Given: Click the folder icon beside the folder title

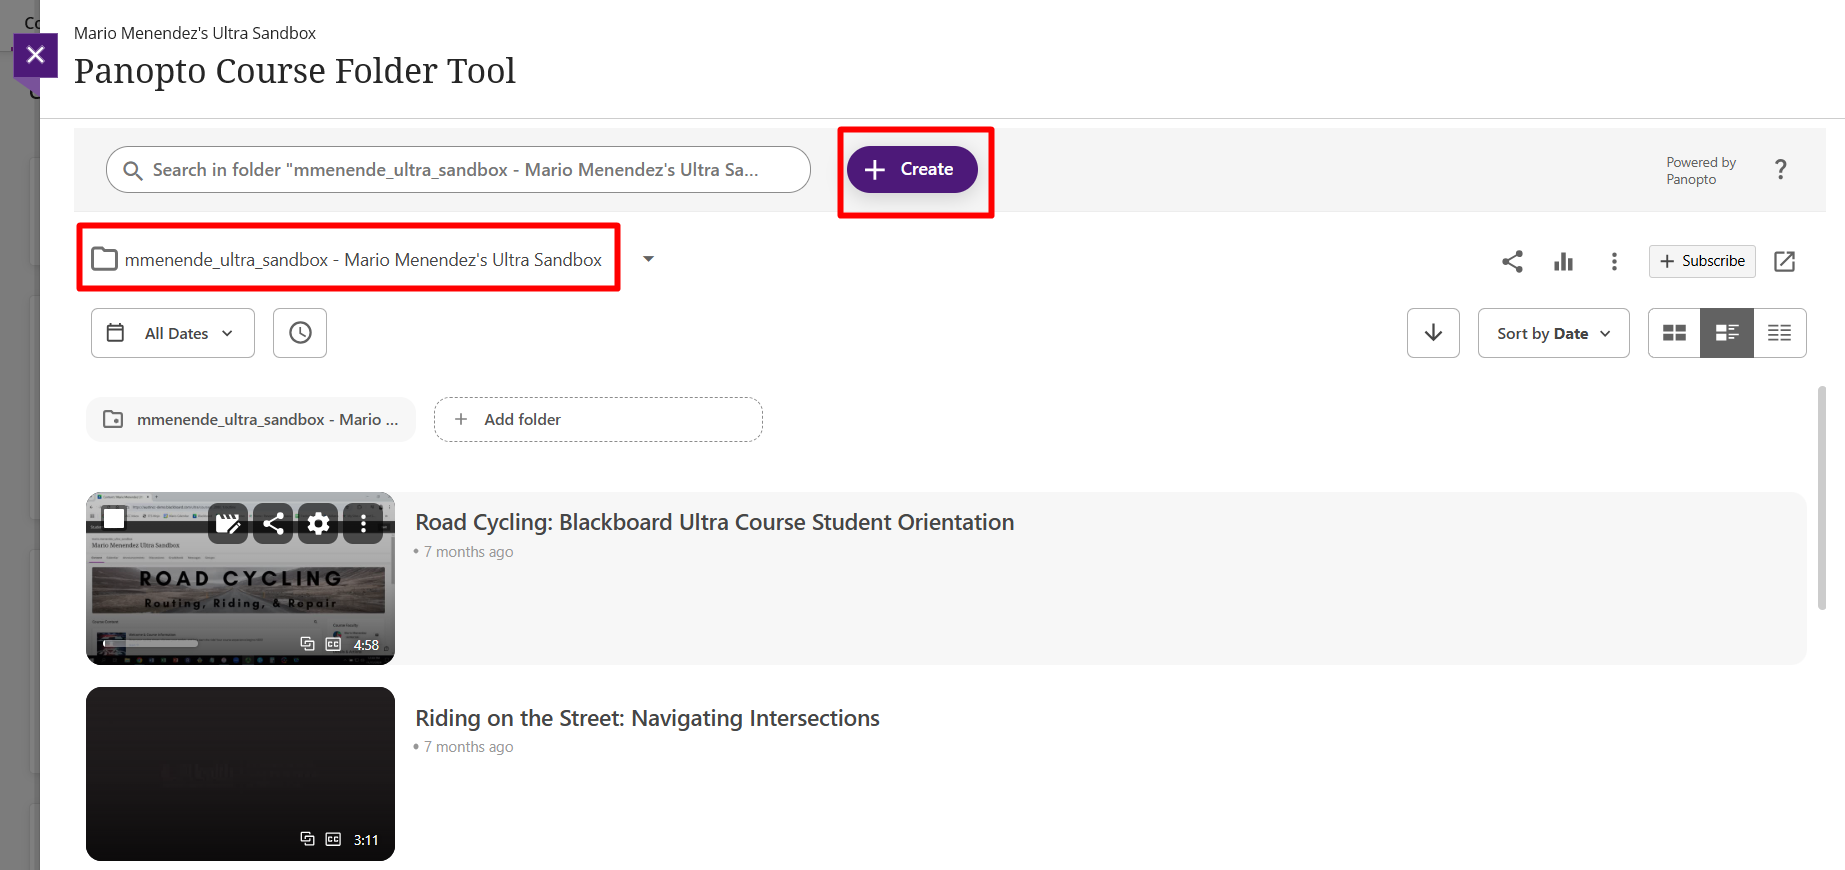Looking at the screenshot, I should click(x=104, y=260).
